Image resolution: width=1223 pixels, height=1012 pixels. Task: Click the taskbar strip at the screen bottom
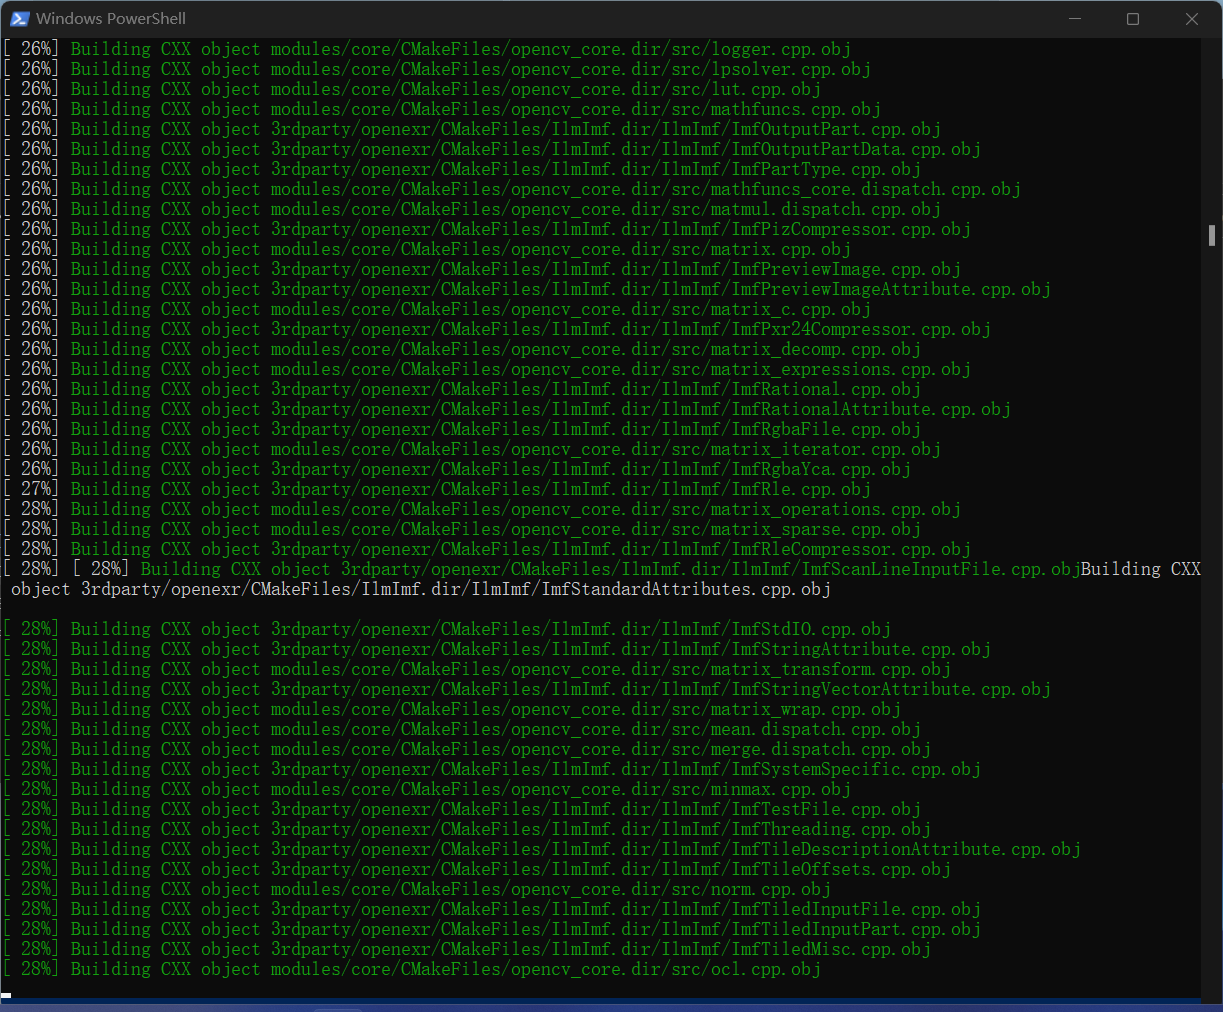pyautogui.click(x=611, y=1006)
